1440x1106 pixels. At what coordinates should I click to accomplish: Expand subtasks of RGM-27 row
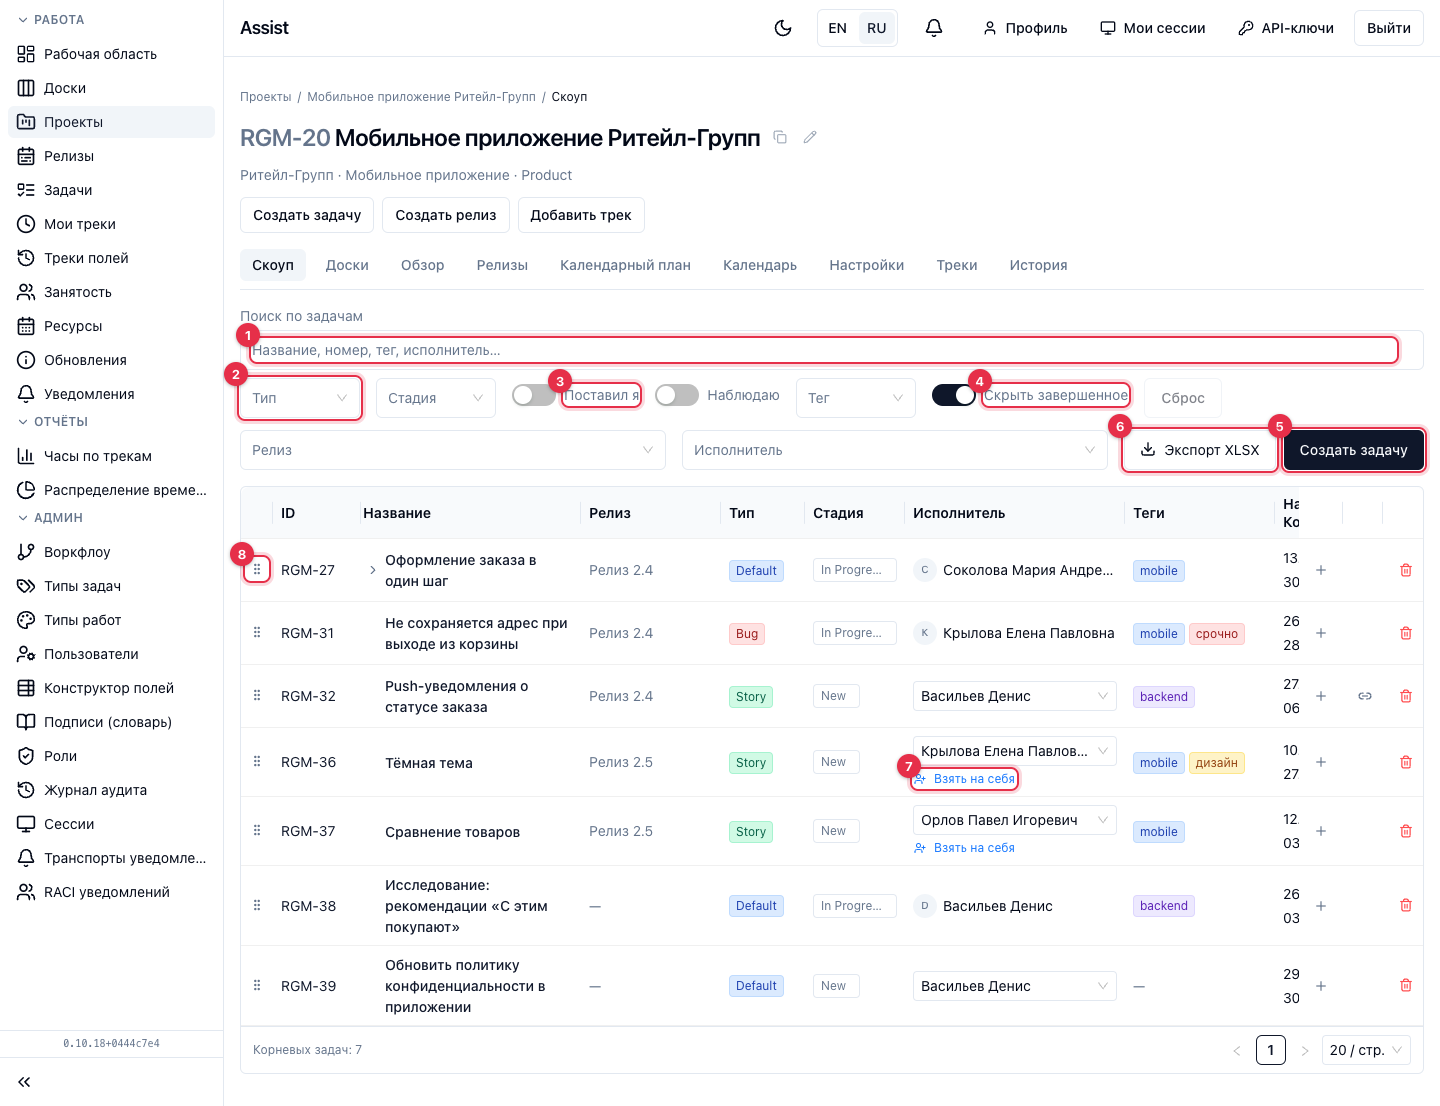click(x=373, y=570)
